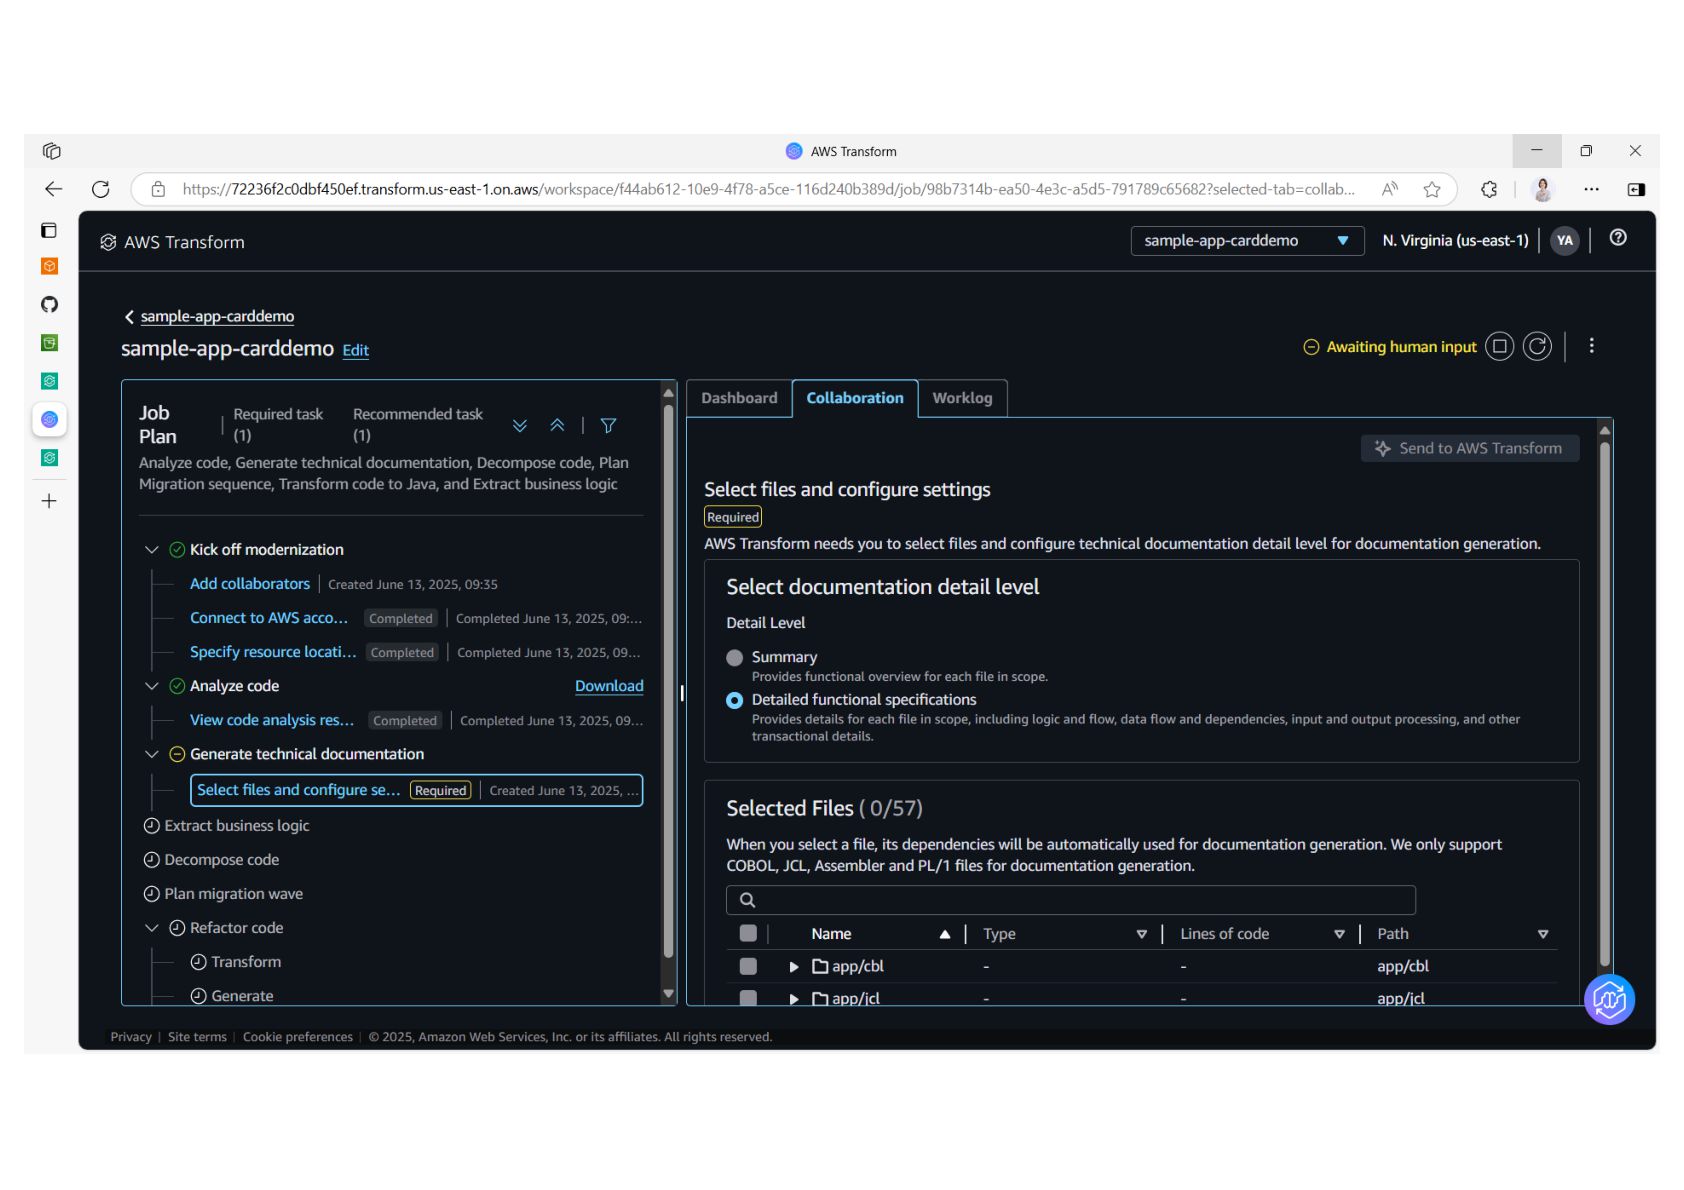Click the circular restart job icon
The image size is (1684, 1190).
[1537, 347]
